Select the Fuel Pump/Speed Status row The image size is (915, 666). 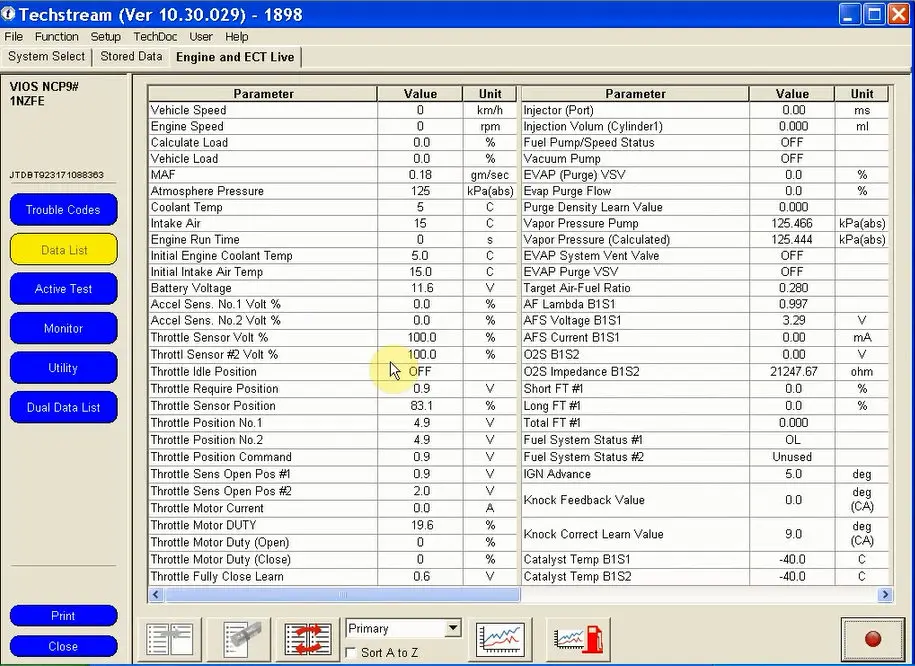pyautogui.click(x=705, y=142)
